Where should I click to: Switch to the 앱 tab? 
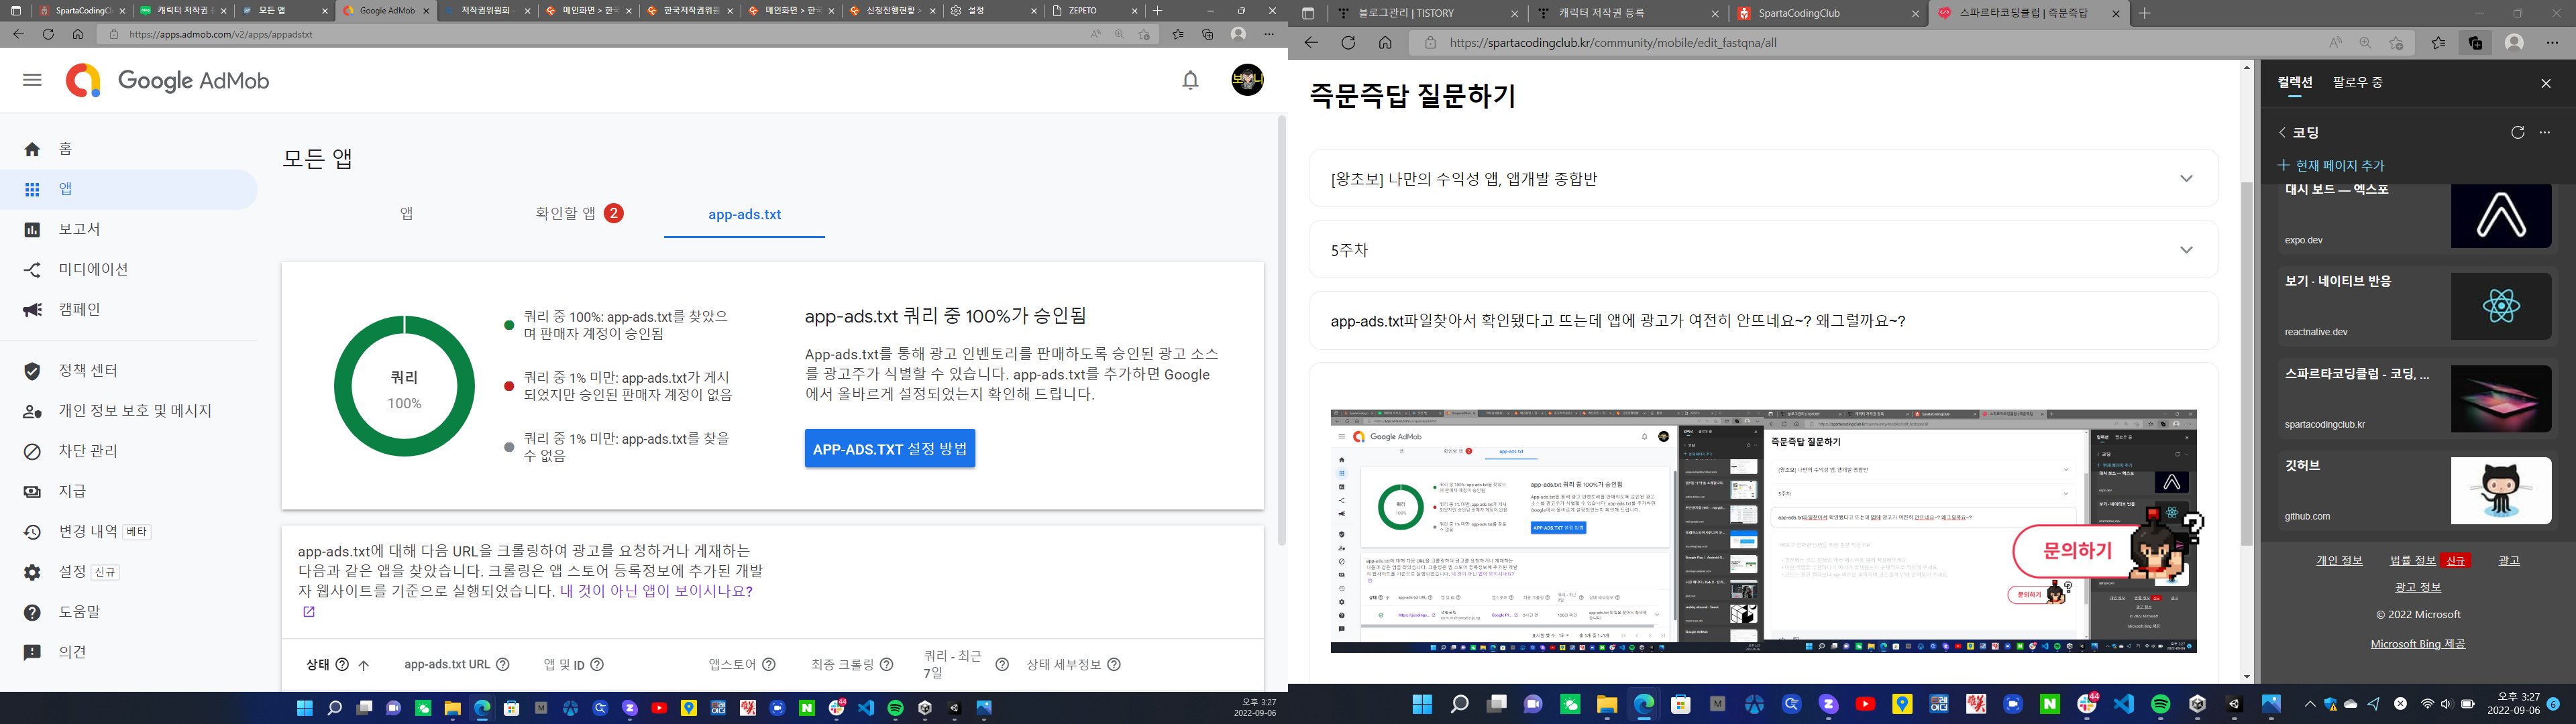[x=407, y=213]
